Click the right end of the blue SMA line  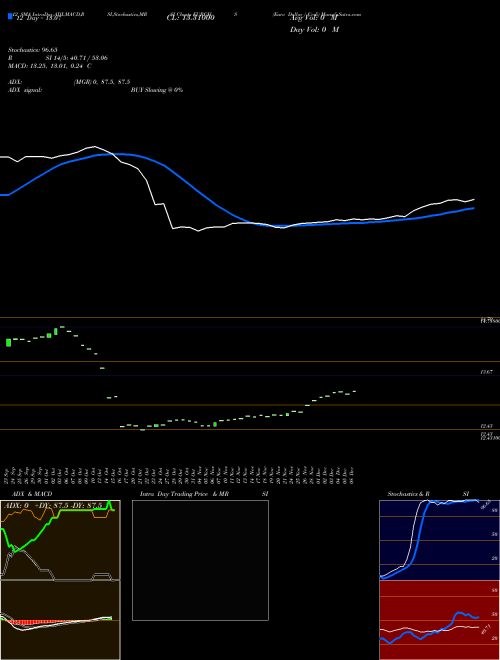coord(474,208)
